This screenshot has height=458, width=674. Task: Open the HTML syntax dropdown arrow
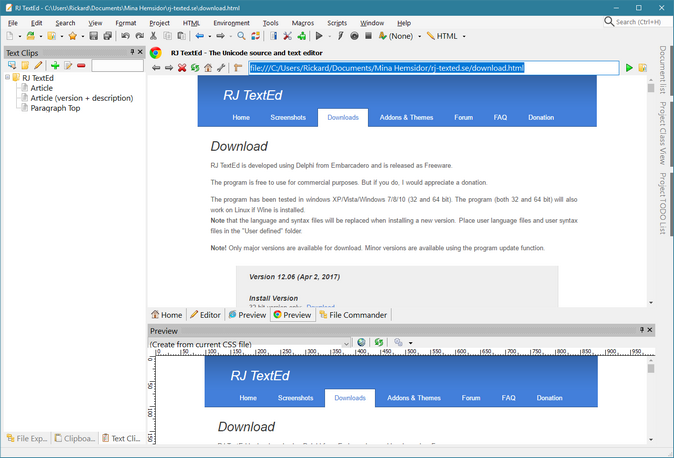(x=464, y=37)
